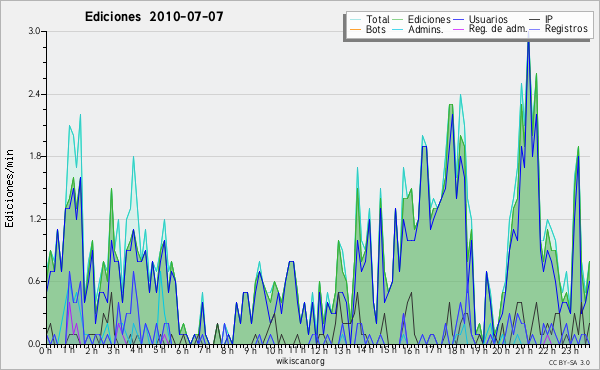Click the orange Bots legend line swatch
This screenshot has width=600, height=370.
pos(356,29)
